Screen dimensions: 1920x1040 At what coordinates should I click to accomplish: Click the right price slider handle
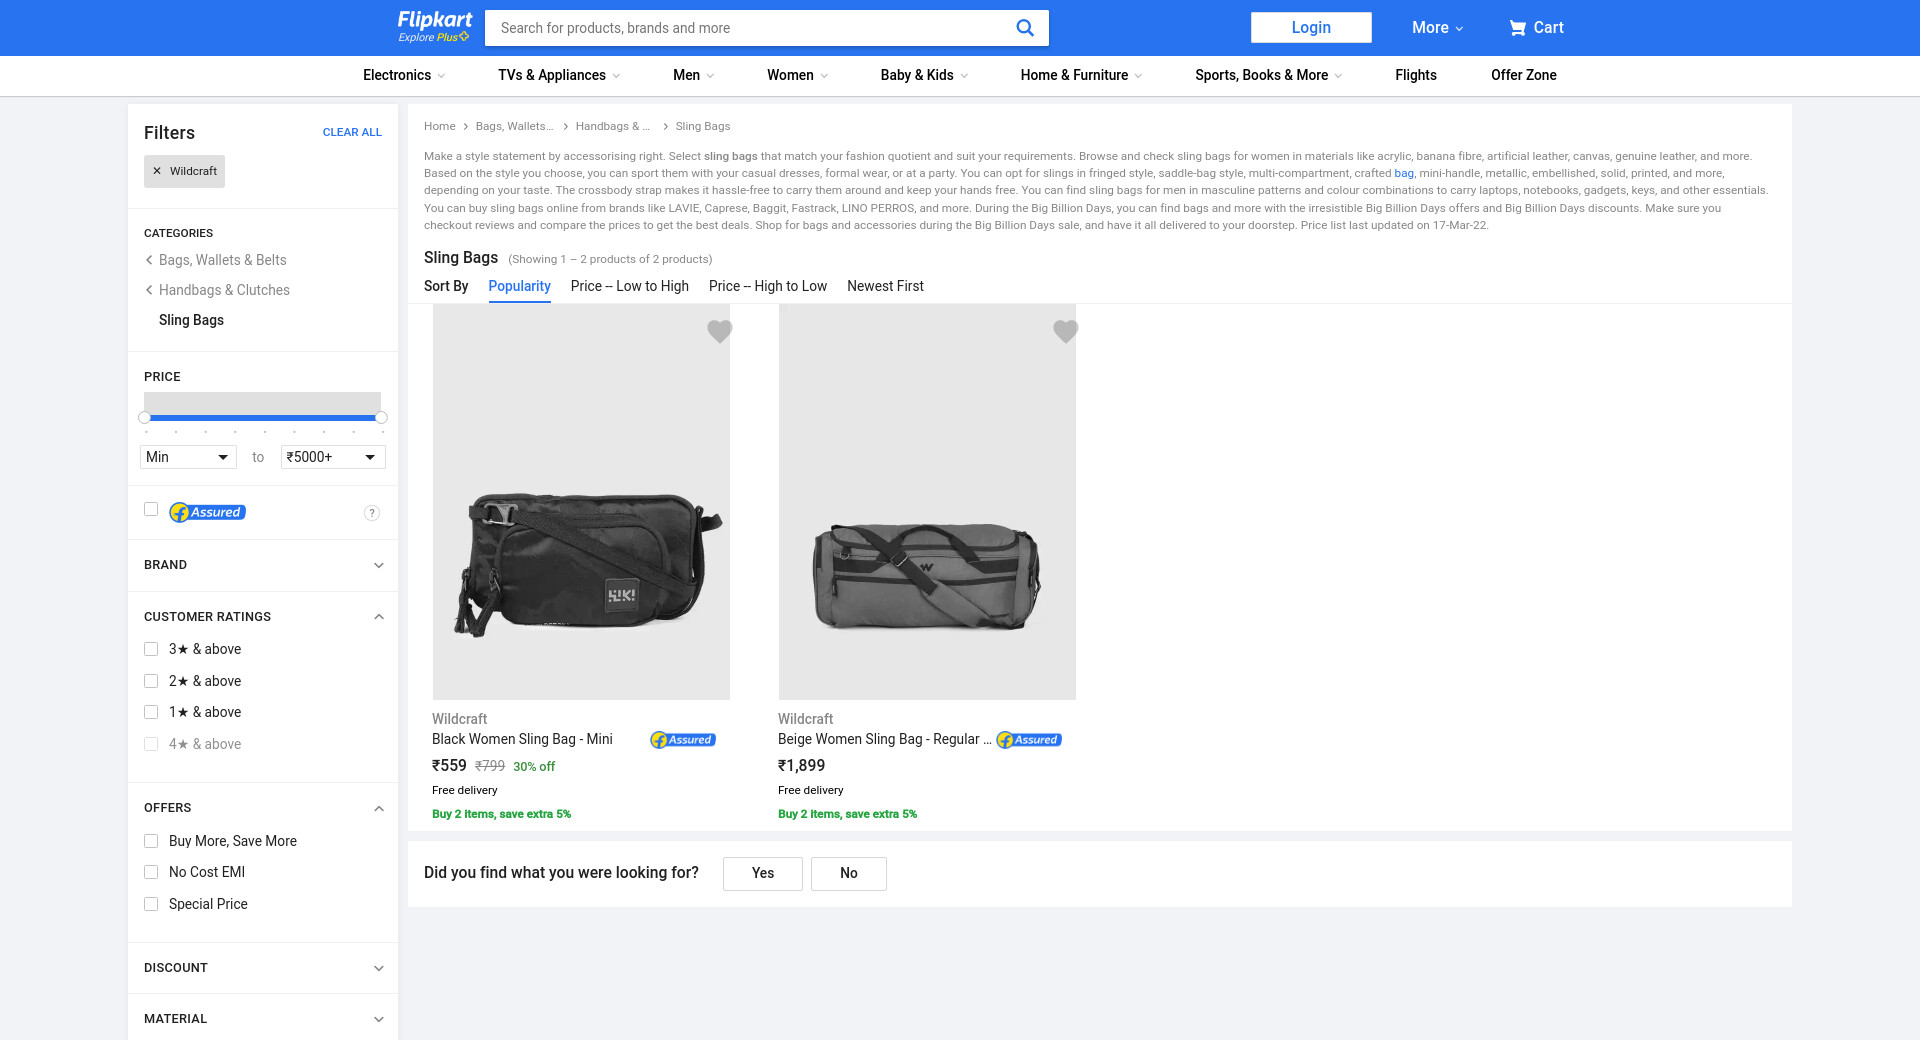click(381, 417)
